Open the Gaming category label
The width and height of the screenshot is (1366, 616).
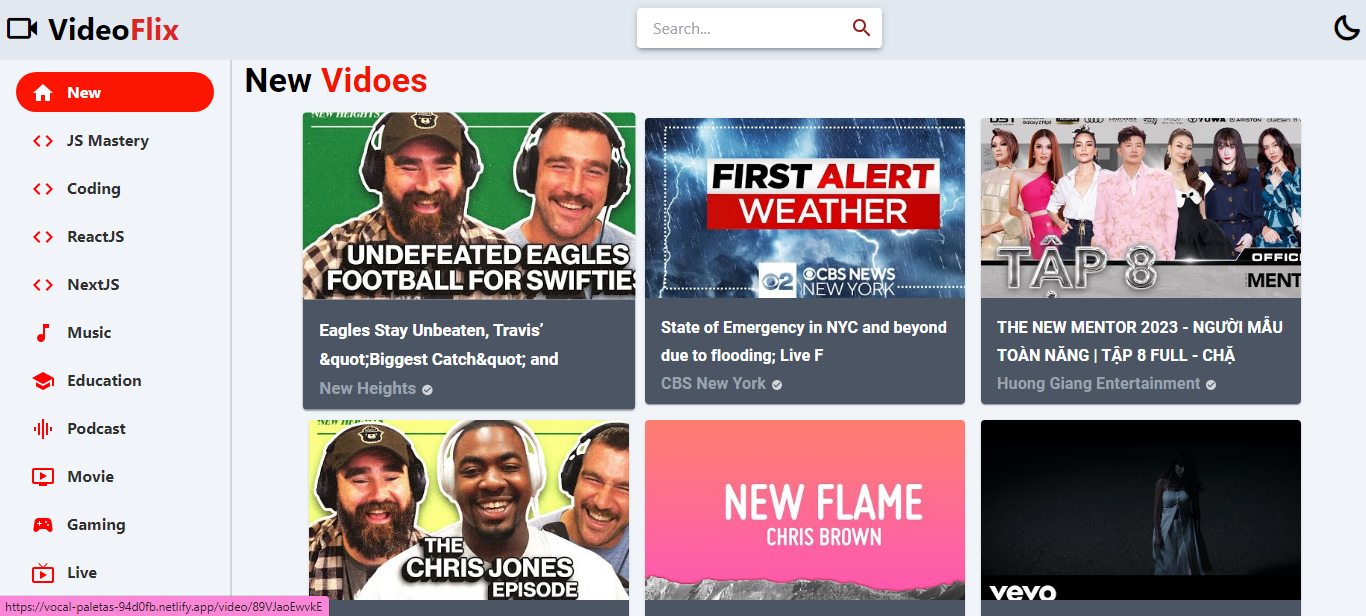pyautogui.click(x=96, y=525)
